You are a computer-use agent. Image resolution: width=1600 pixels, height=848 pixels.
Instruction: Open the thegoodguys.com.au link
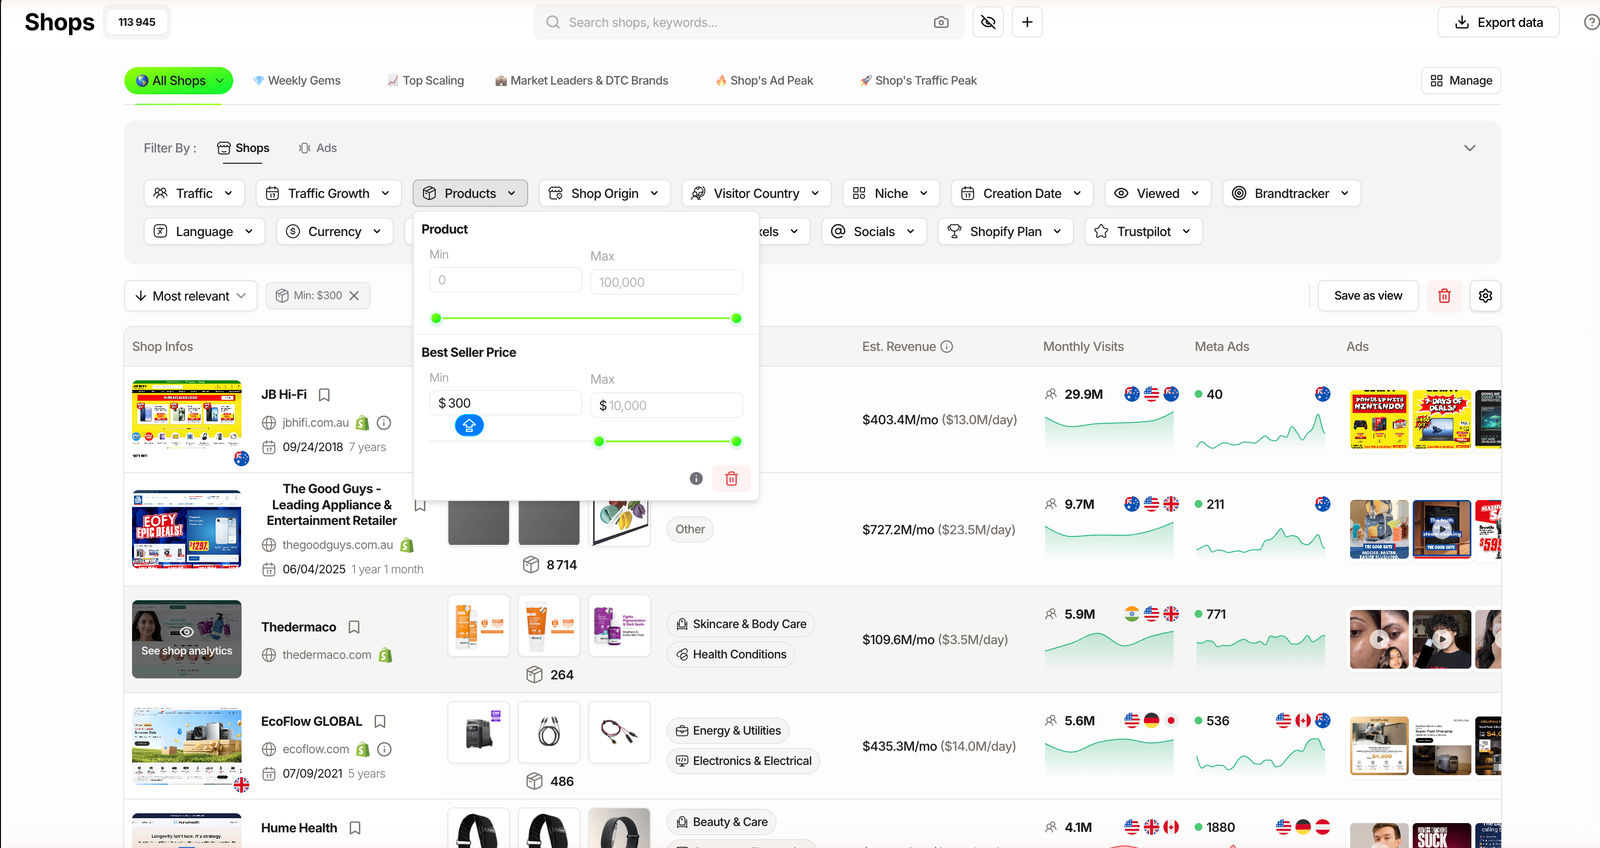(x=338, y=545)
